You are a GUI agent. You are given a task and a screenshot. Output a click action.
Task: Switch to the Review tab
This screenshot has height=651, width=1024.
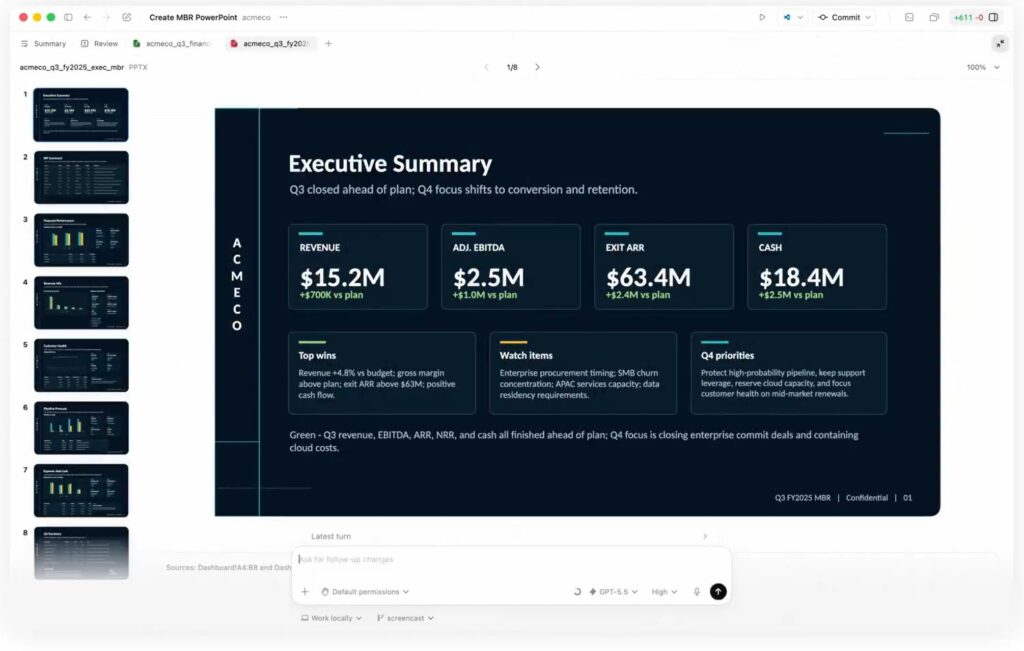point(99,44)
